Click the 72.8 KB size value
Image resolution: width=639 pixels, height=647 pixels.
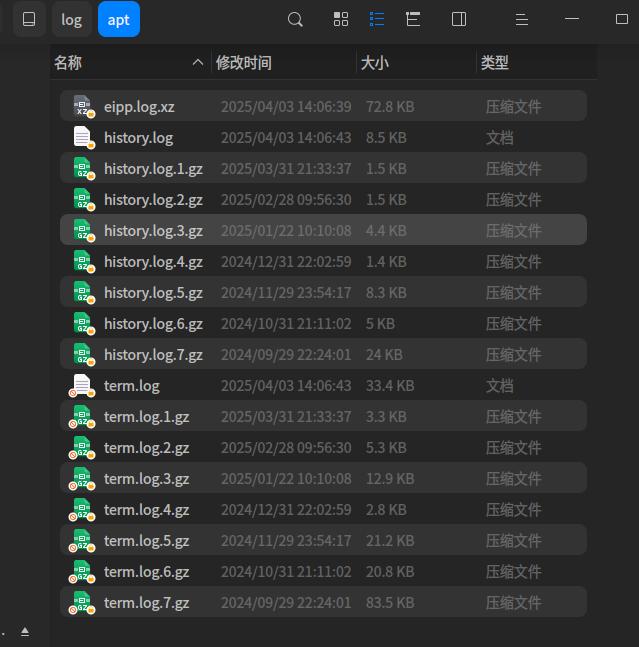[390, 106]
